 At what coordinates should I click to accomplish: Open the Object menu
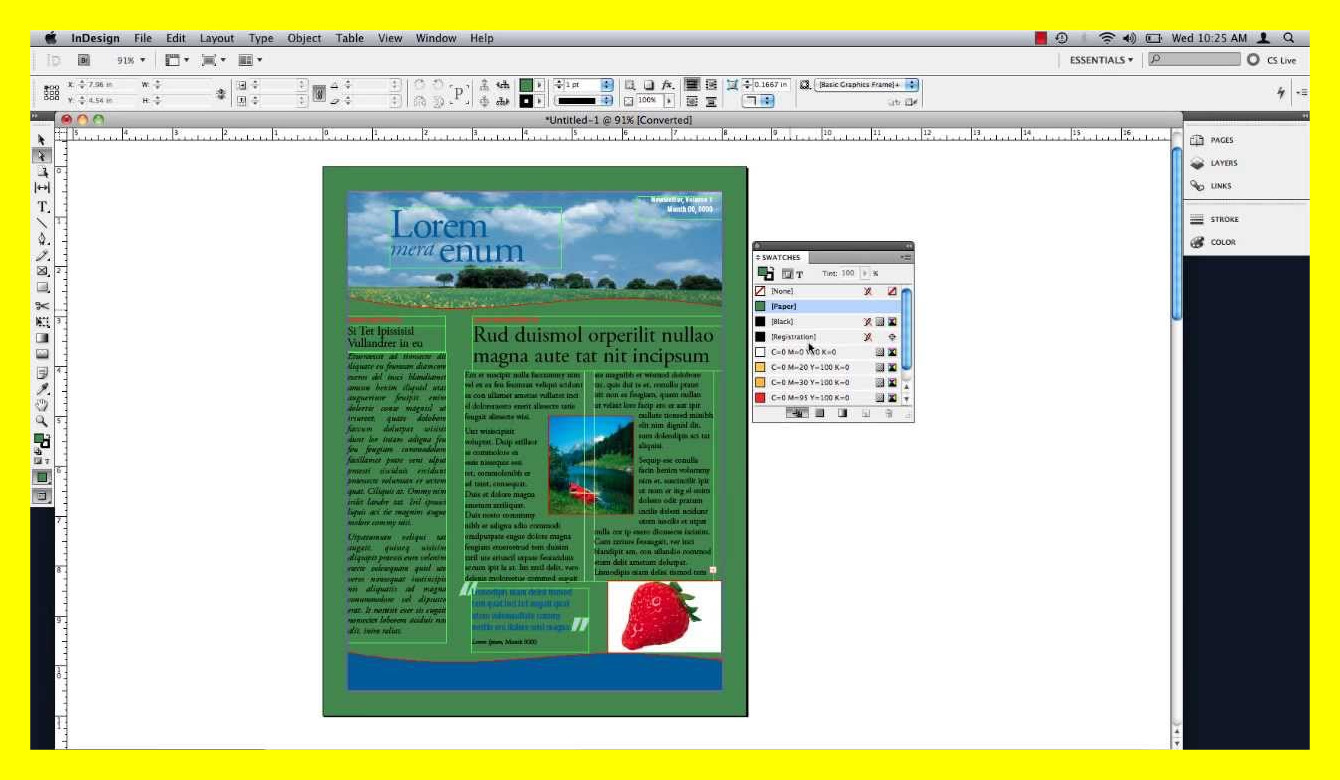303,38
